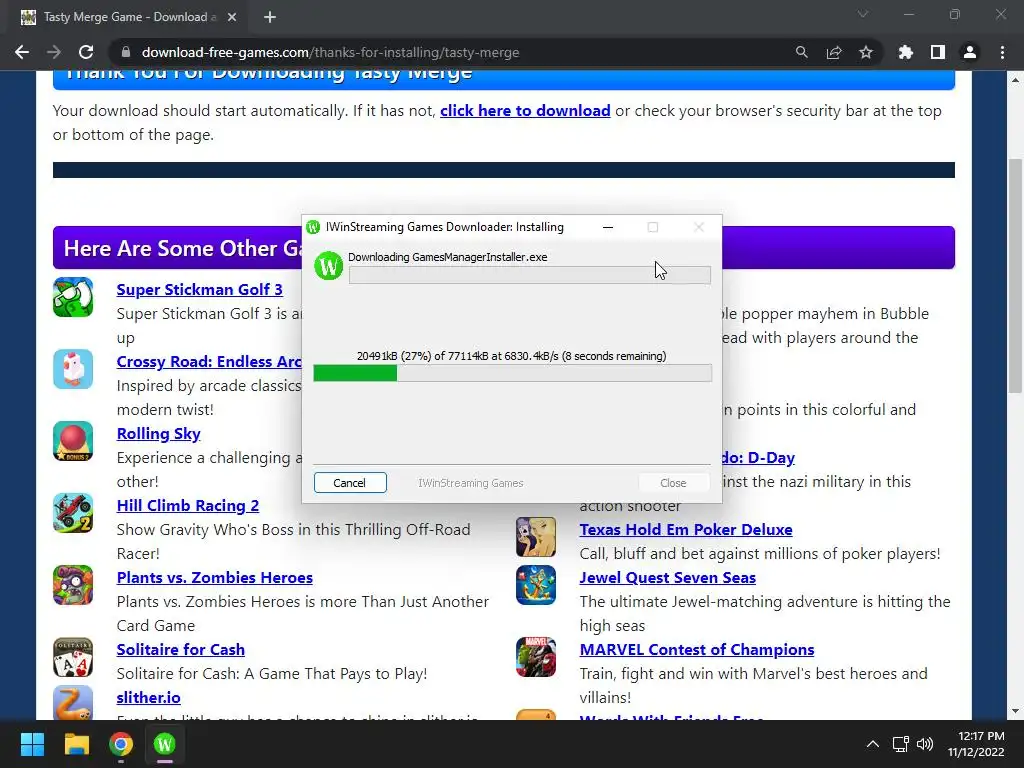Screen dimensions: 1024x768
Task: Open the Extensions puzzle icon
Action: click(906, 52)
